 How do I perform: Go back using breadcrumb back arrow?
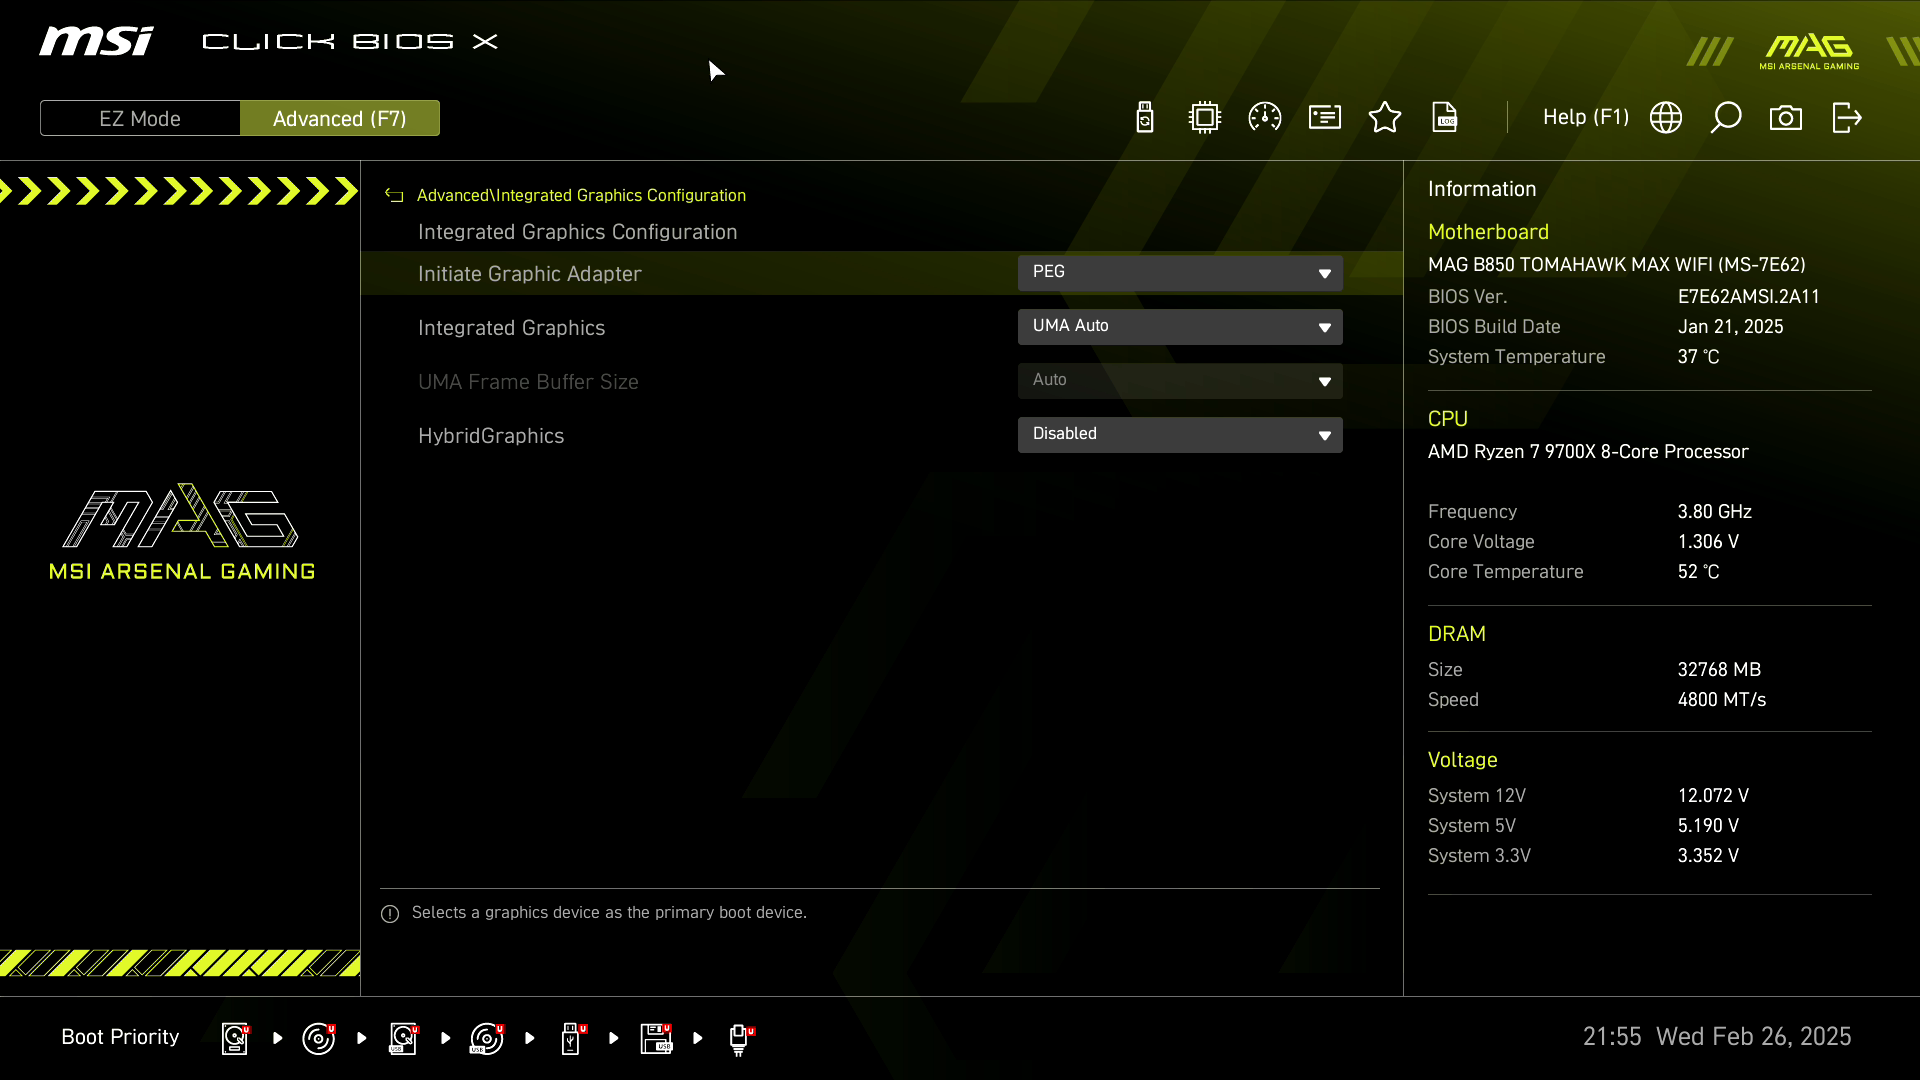pyautogui.click(x=395, y=196)
